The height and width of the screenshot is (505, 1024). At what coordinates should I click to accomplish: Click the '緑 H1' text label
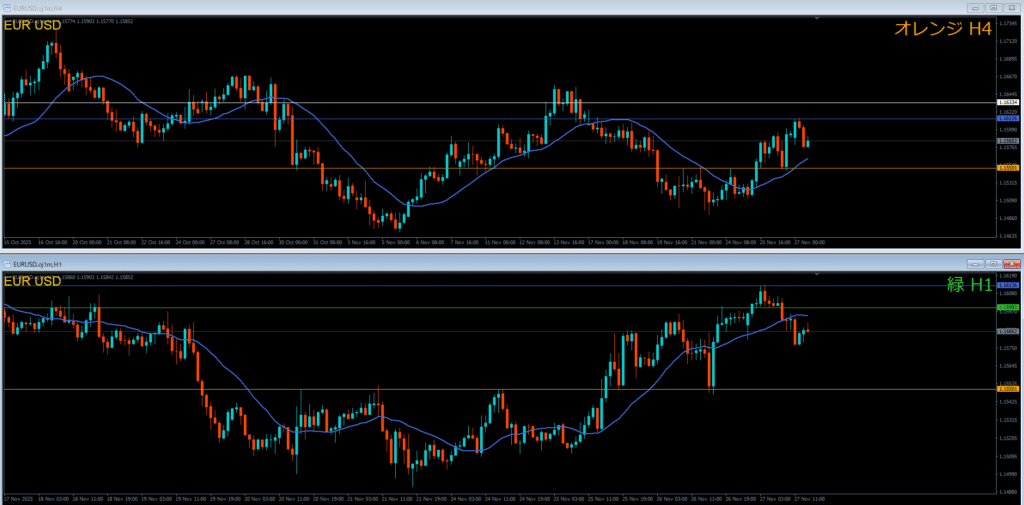pyautogui.click(x=969, y=285)
